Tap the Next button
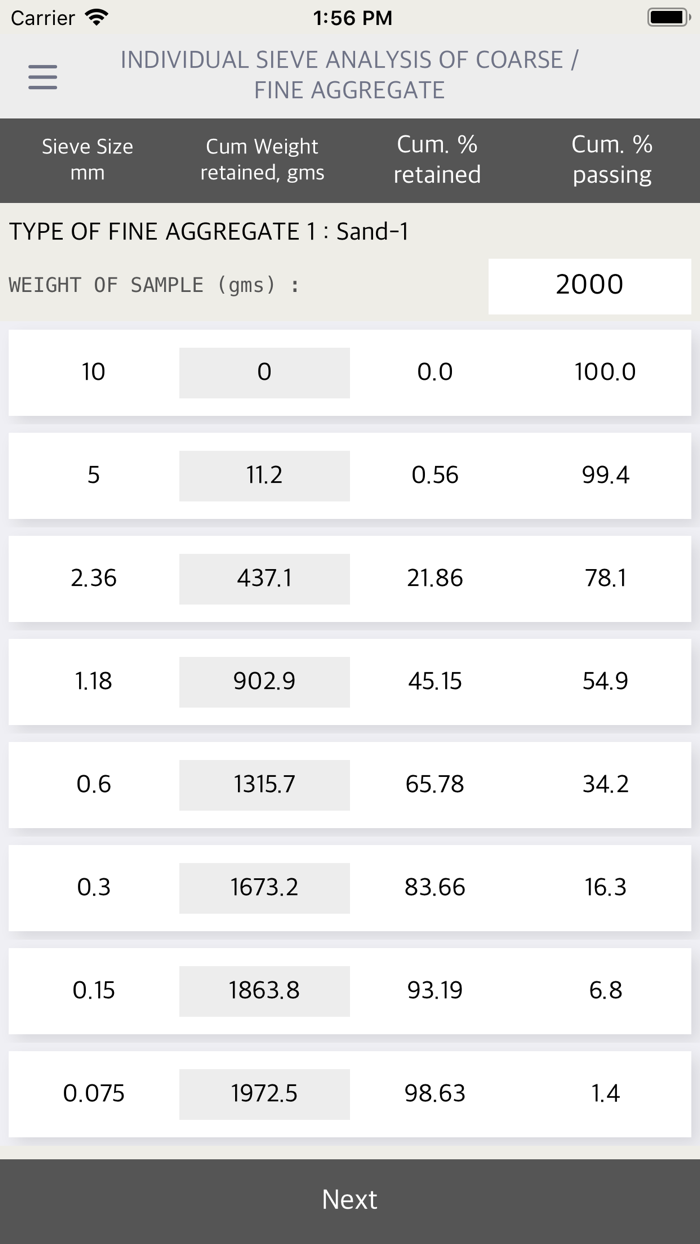This screenshot has height=1244, width=700. (350, 1200)
